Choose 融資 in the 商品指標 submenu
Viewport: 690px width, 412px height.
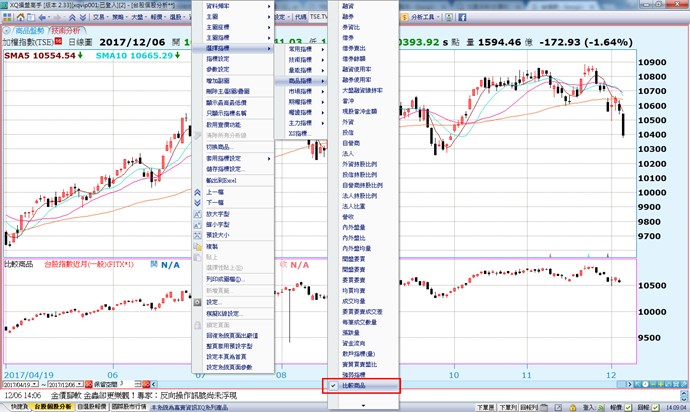click(x=348, y=5)
